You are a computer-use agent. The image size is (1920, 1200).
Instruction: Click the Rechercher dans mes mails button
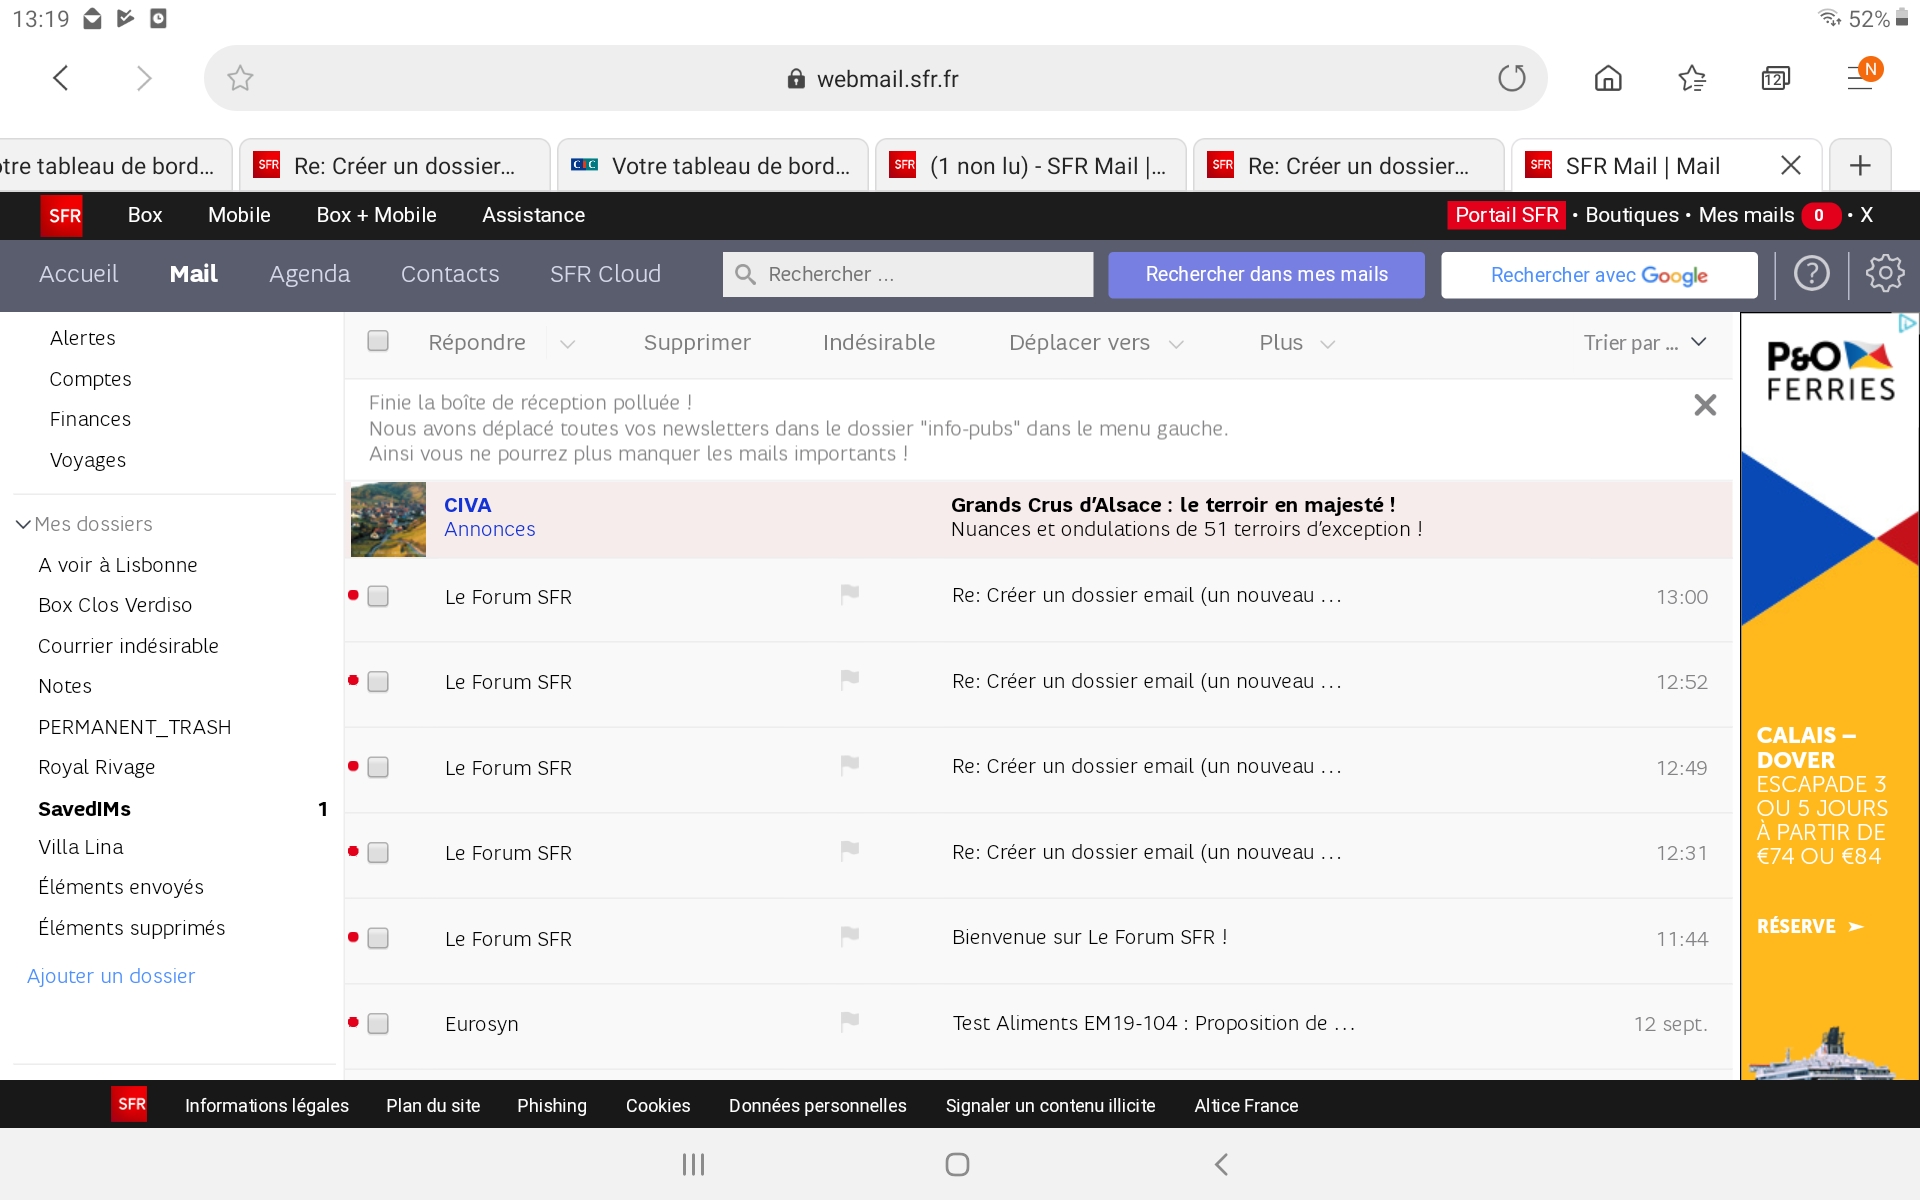[x=1265, y=274]
